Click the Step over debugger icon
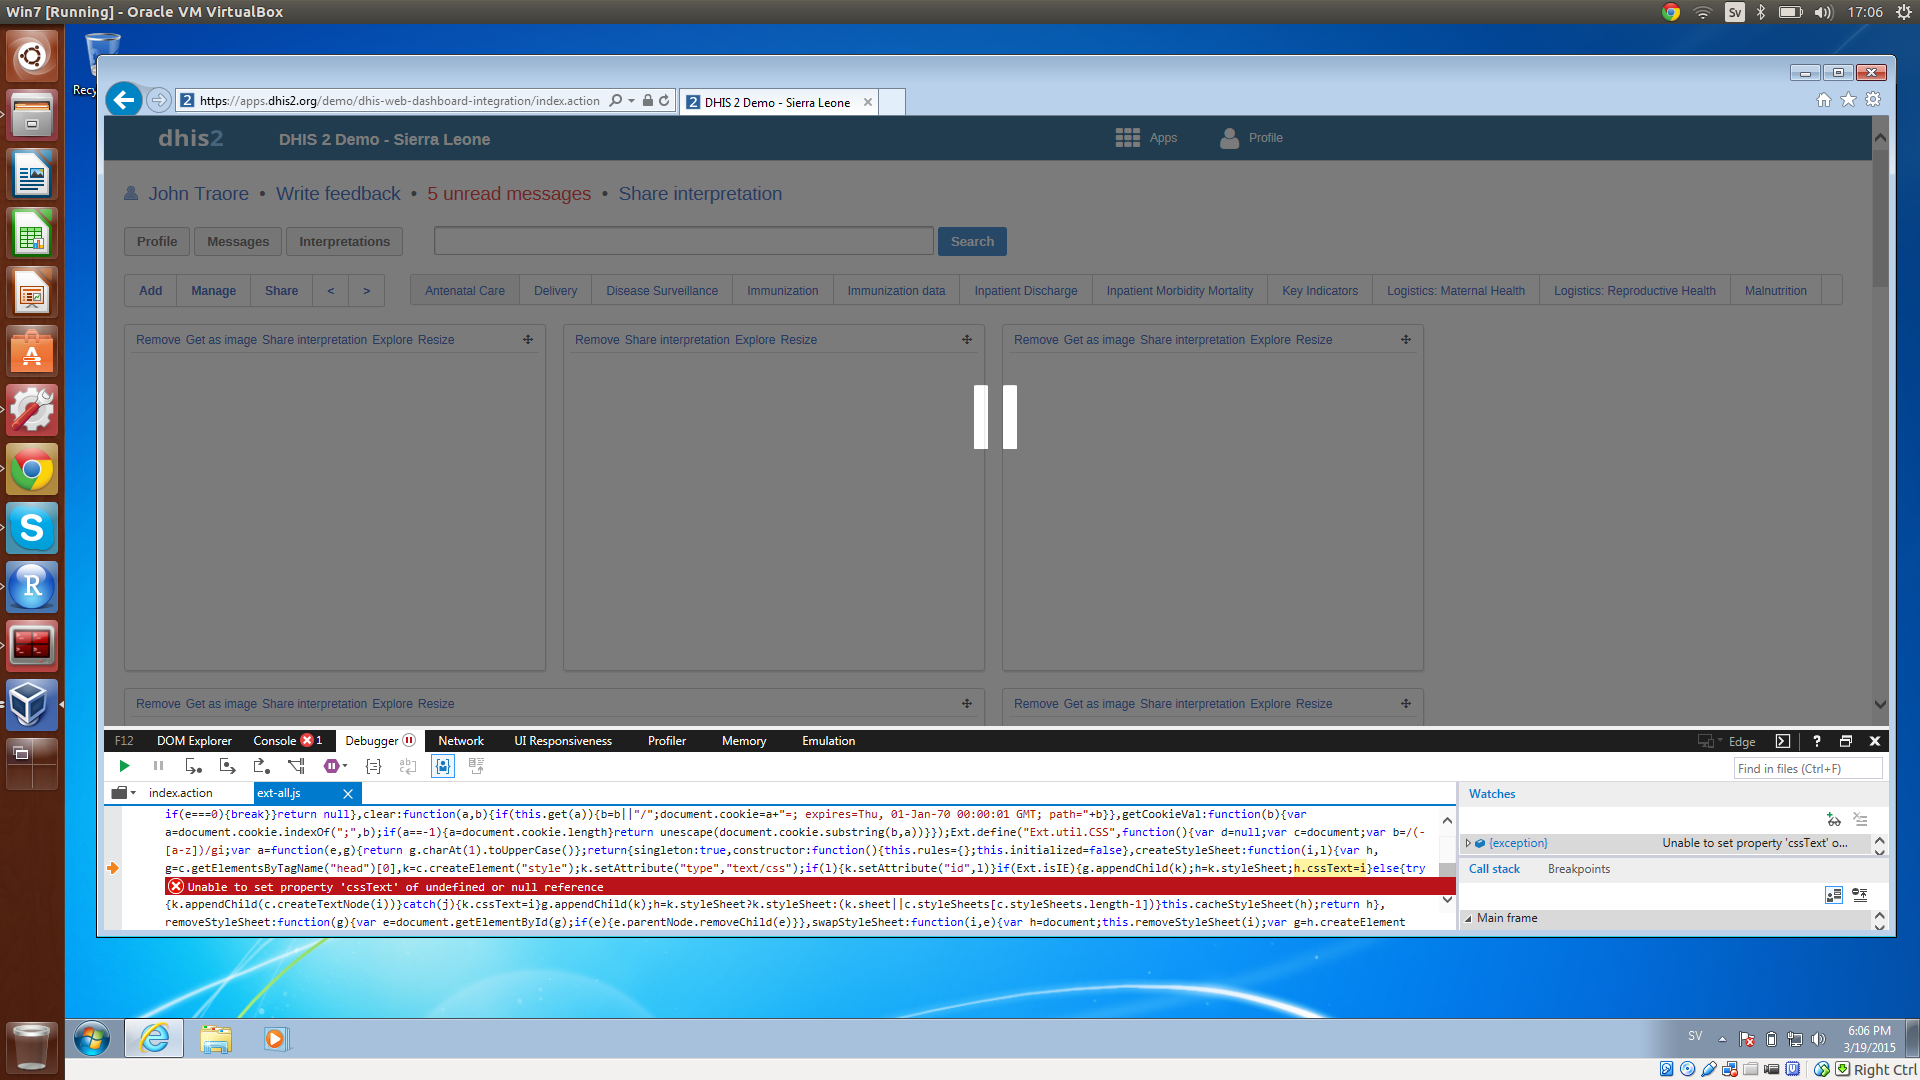 coord(227,766)
